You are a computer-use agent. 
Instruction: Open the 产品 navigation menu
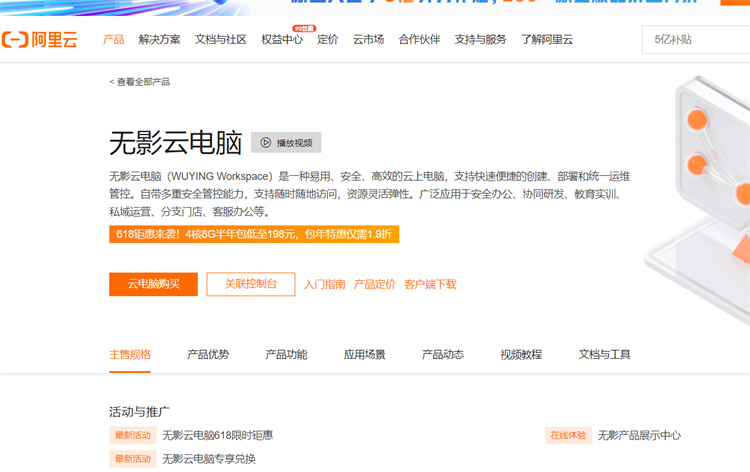114,40
